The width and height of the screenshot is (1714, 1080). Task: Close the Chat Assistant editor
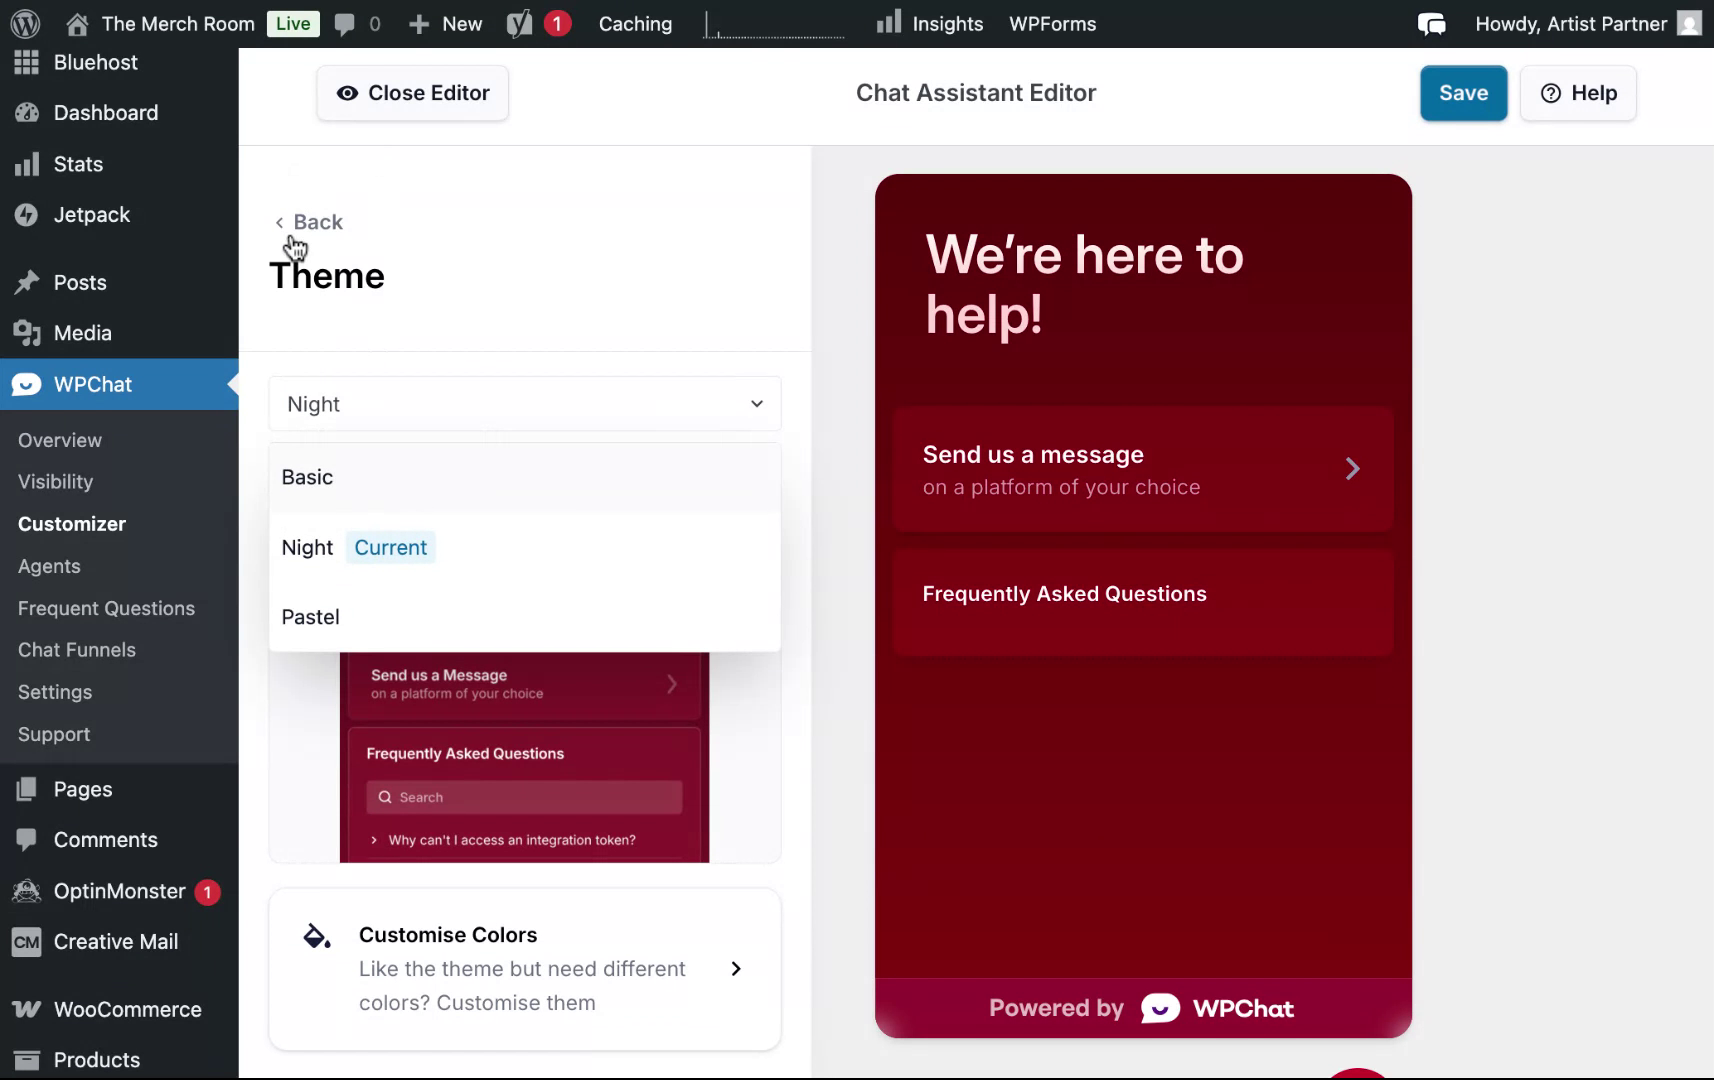click(x=412, y=92)
